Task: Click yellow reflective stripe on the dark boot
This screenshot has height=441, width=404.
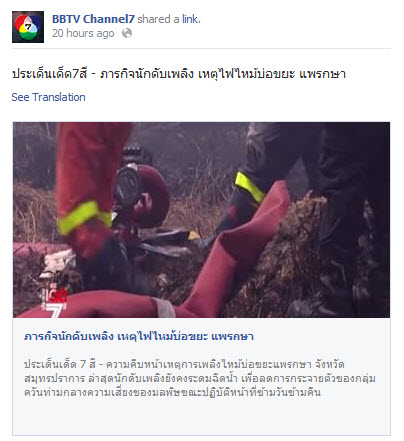Action: (x=250, y=187)
